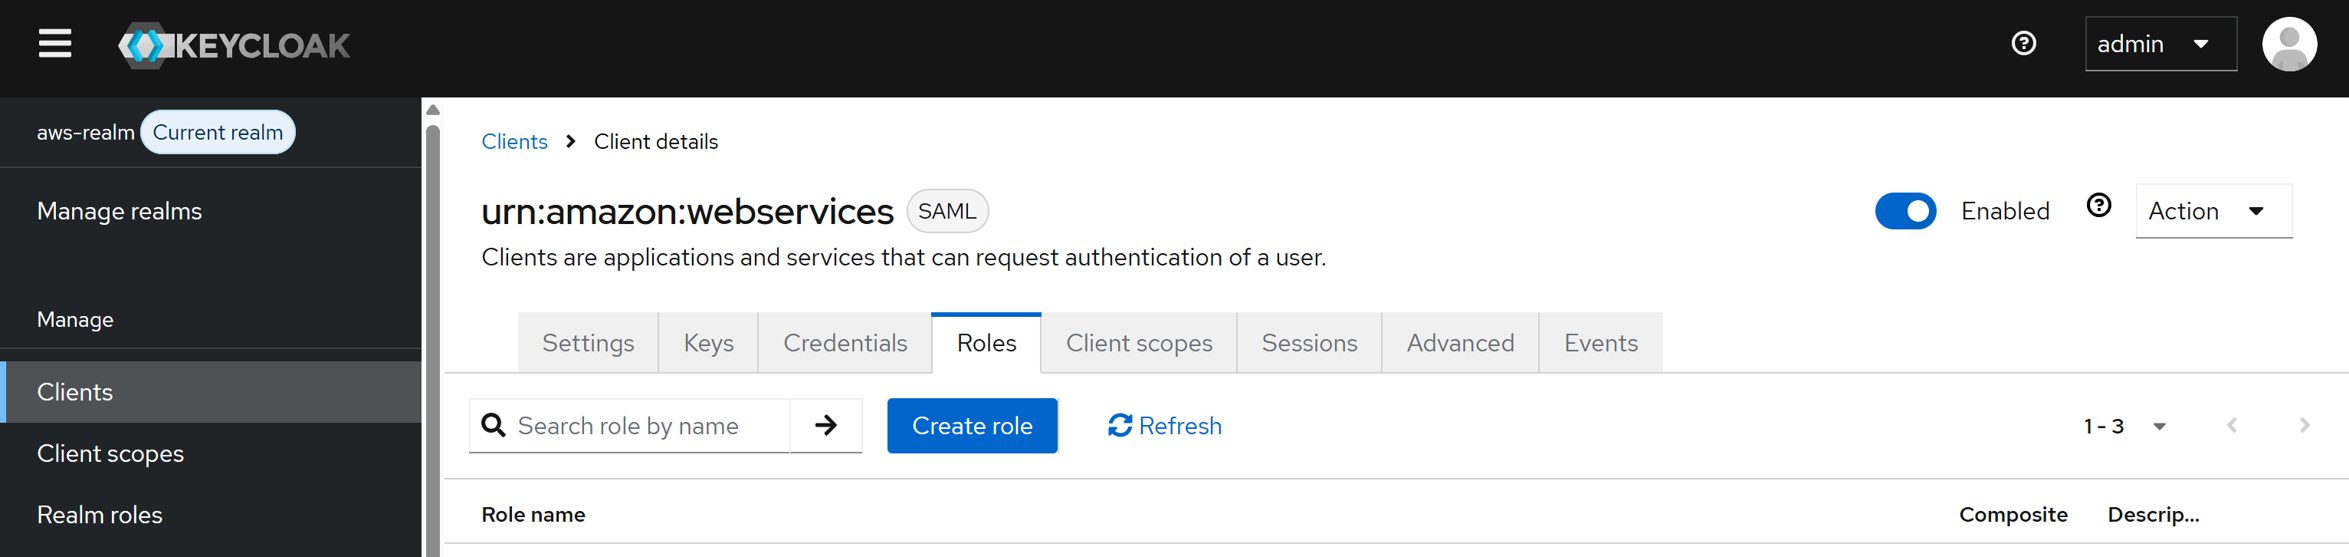Screen dimensions: 2349x557
Task: Select the Roles tab
Action: coord(986,343)
